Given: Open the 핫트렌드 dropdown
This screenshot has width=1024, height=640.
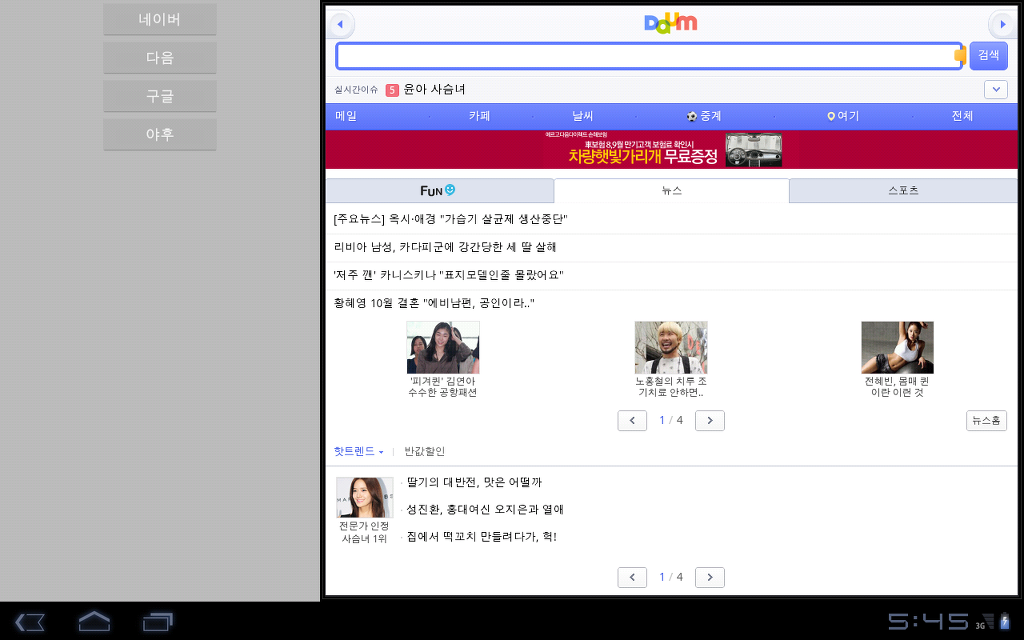Looking at the screenshot, I should [359, 451].
